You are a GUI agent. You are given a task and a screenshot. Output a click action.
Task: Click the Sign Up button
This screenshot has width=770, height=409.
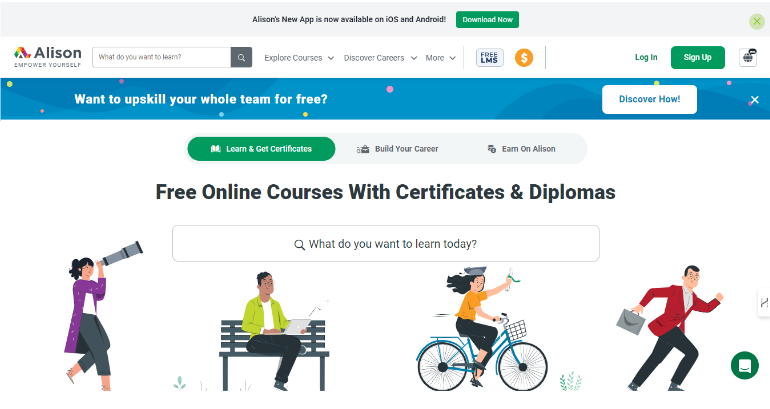tap(697, 57)
